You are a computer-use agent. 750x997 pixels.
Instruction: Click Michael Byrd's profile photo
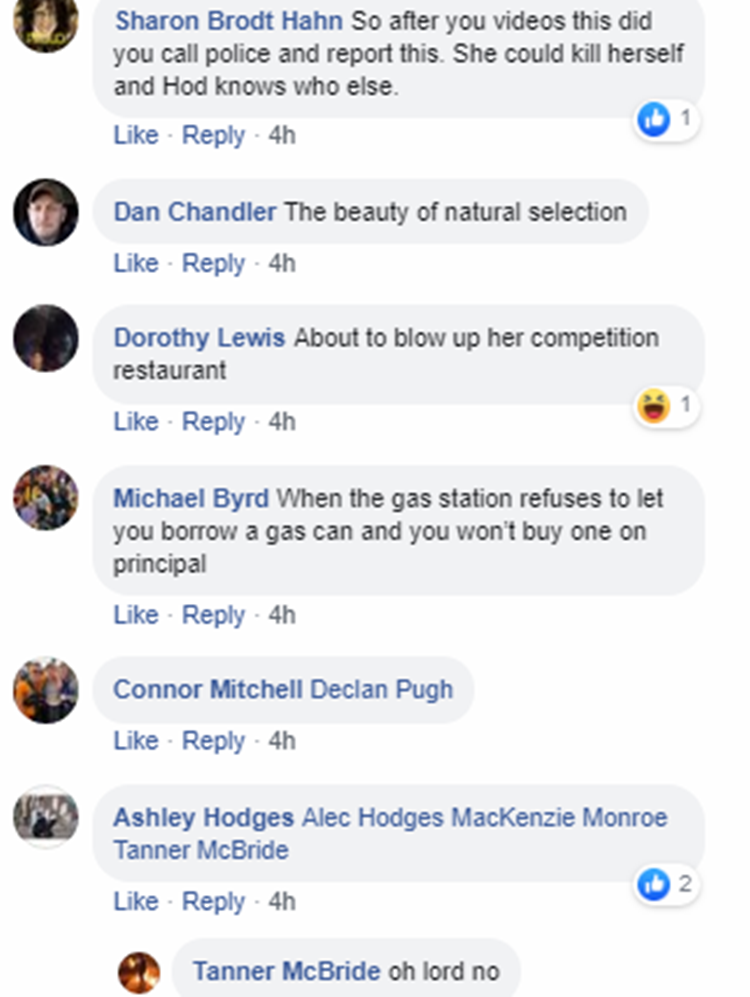[x=45, y=498]
